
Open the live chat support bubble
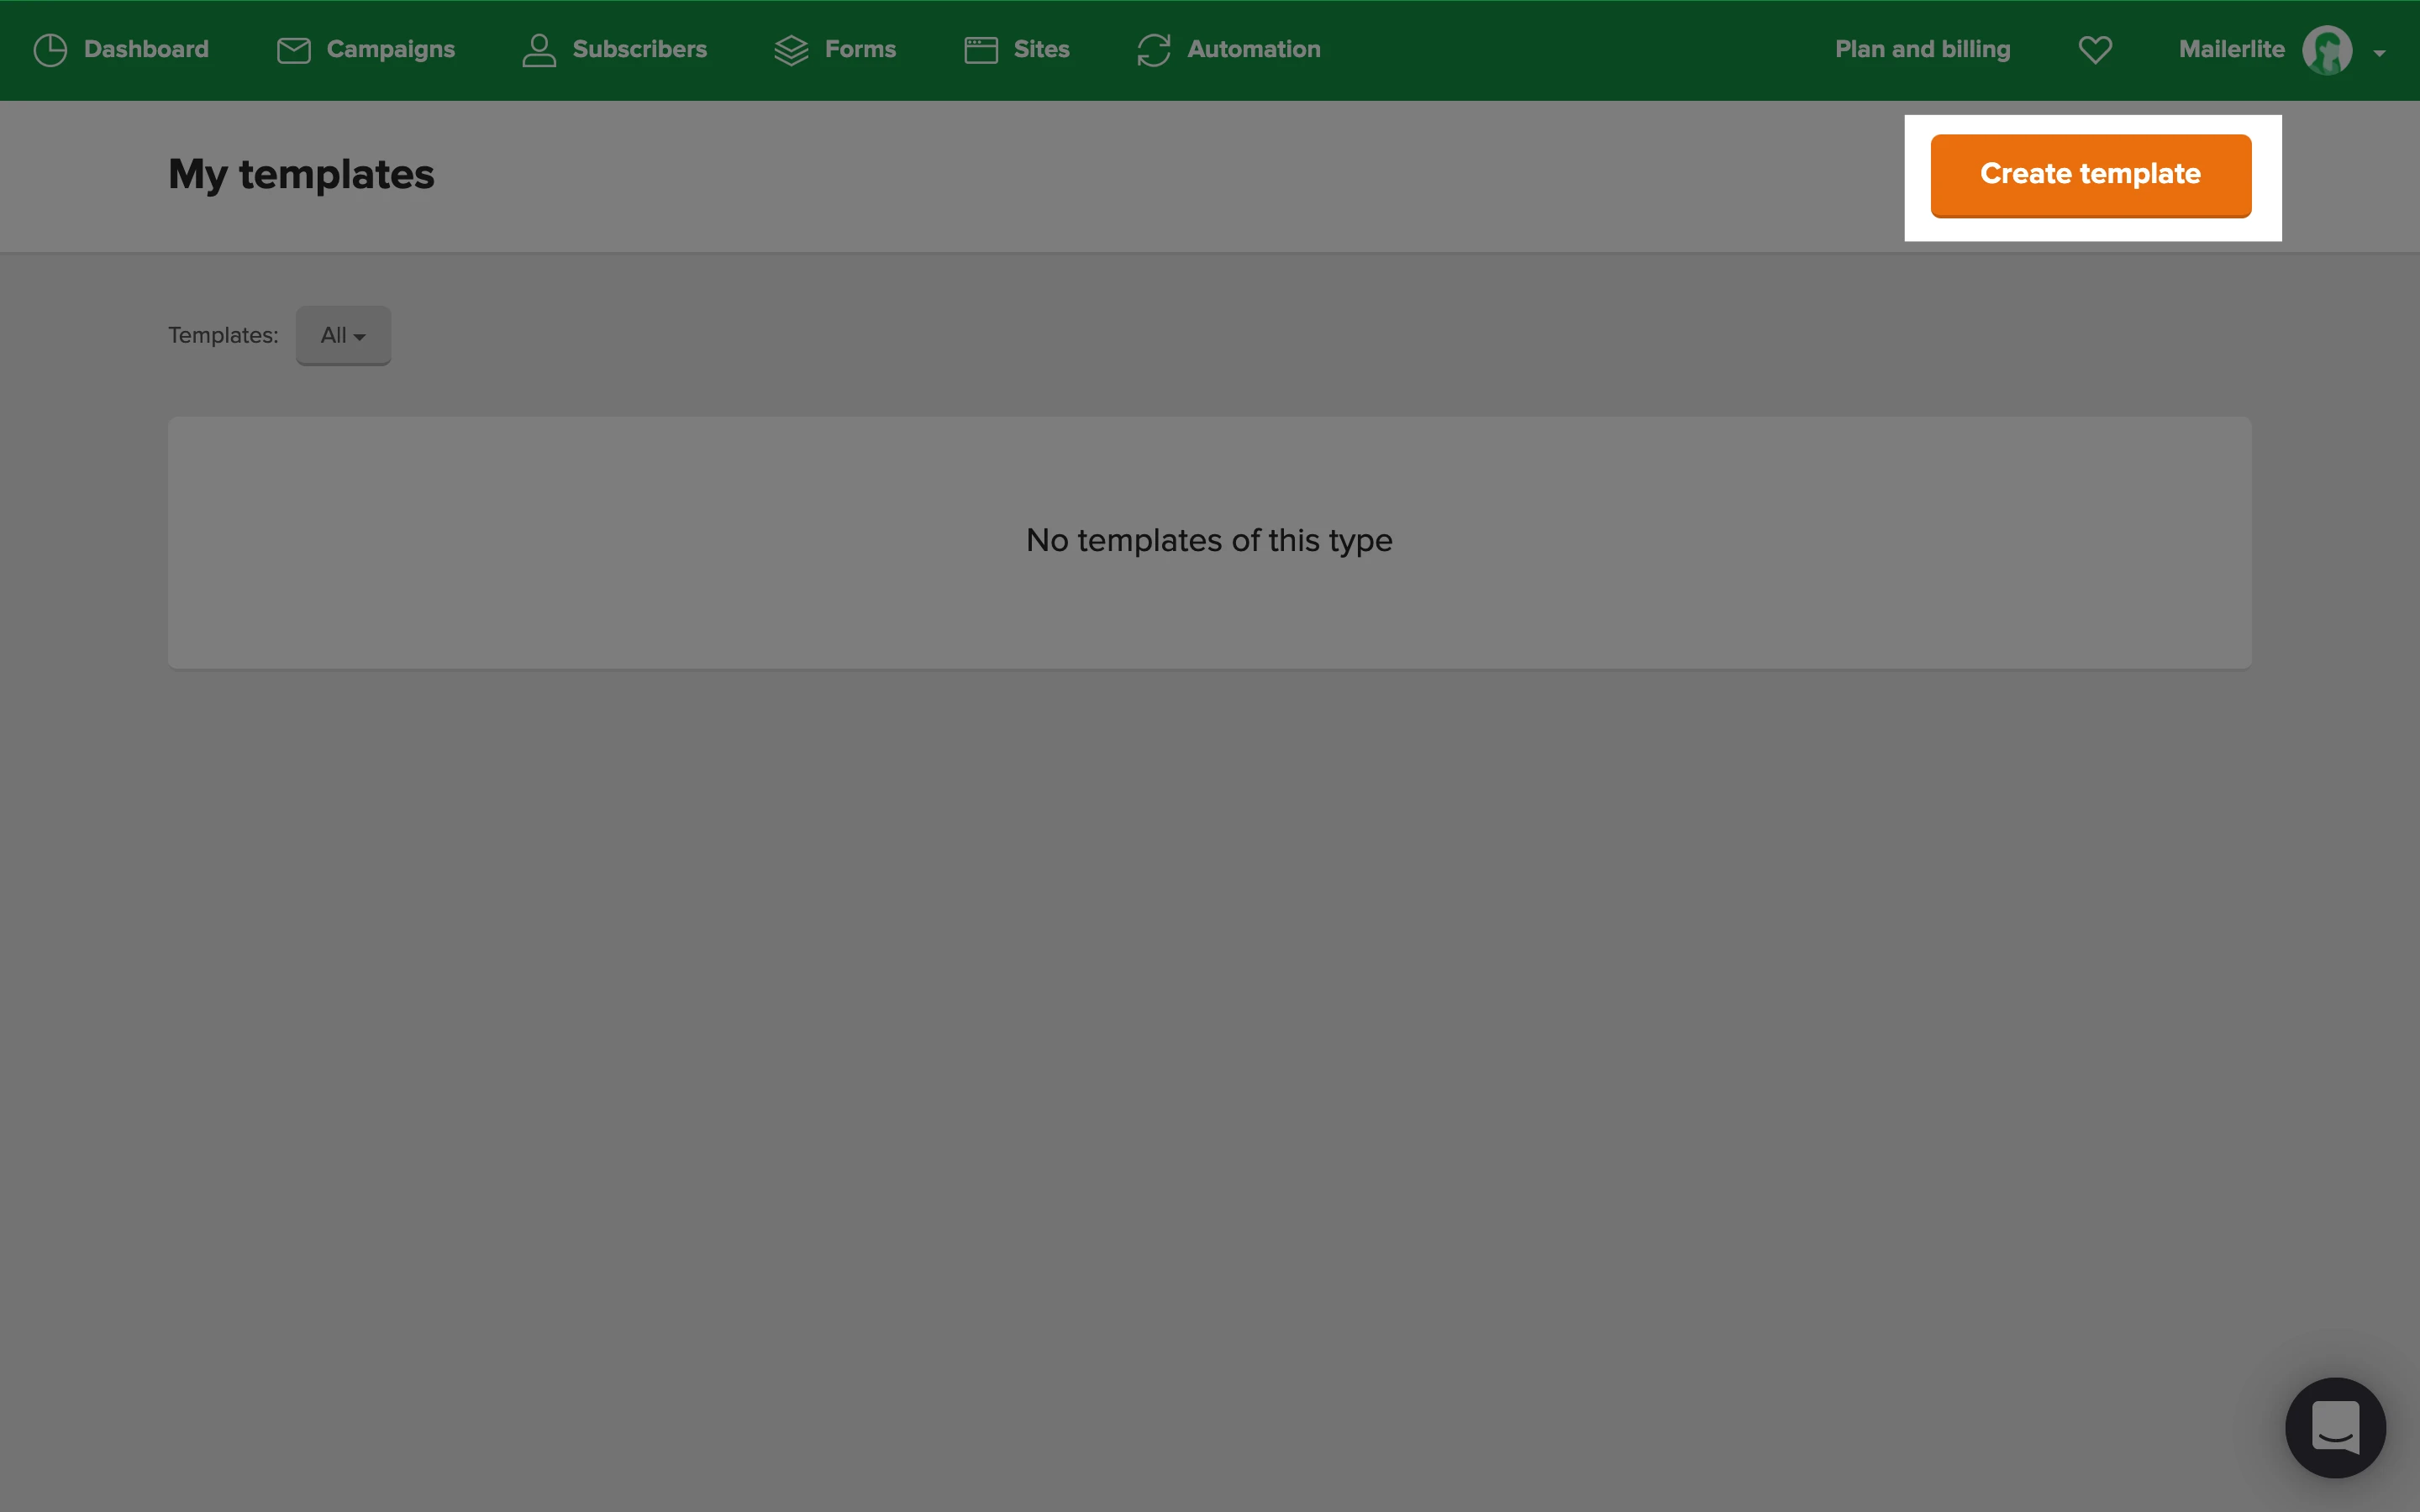click(x=2334, y=1427)
